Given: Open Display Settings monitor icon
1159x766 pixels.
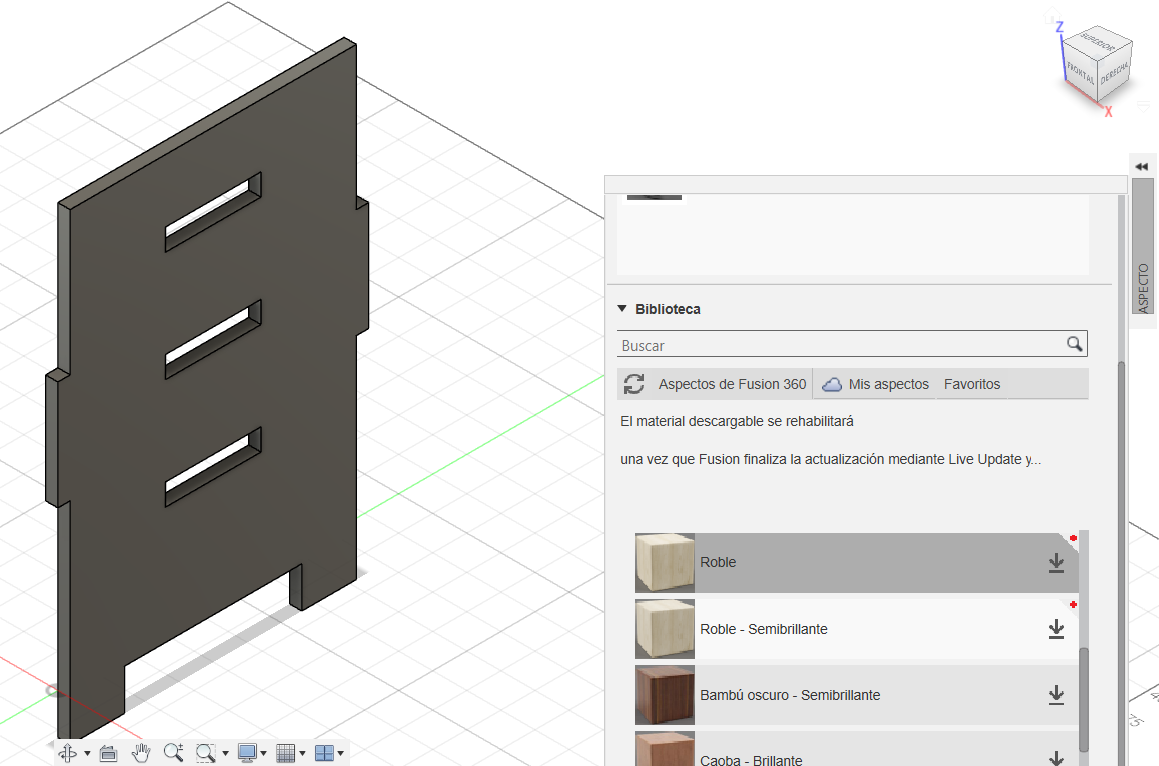Looking at the screenshot, I should (247, 753).
